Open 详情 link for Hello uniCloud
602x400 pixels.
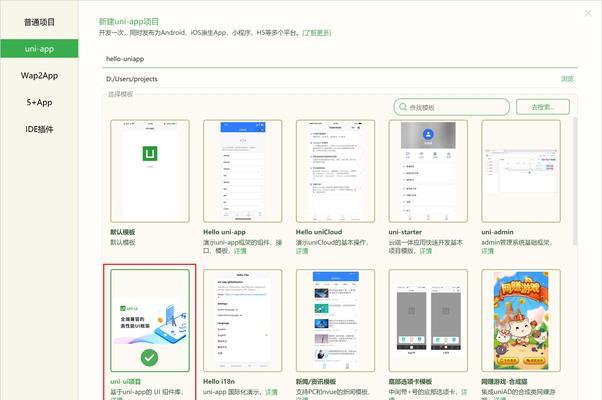302,251
